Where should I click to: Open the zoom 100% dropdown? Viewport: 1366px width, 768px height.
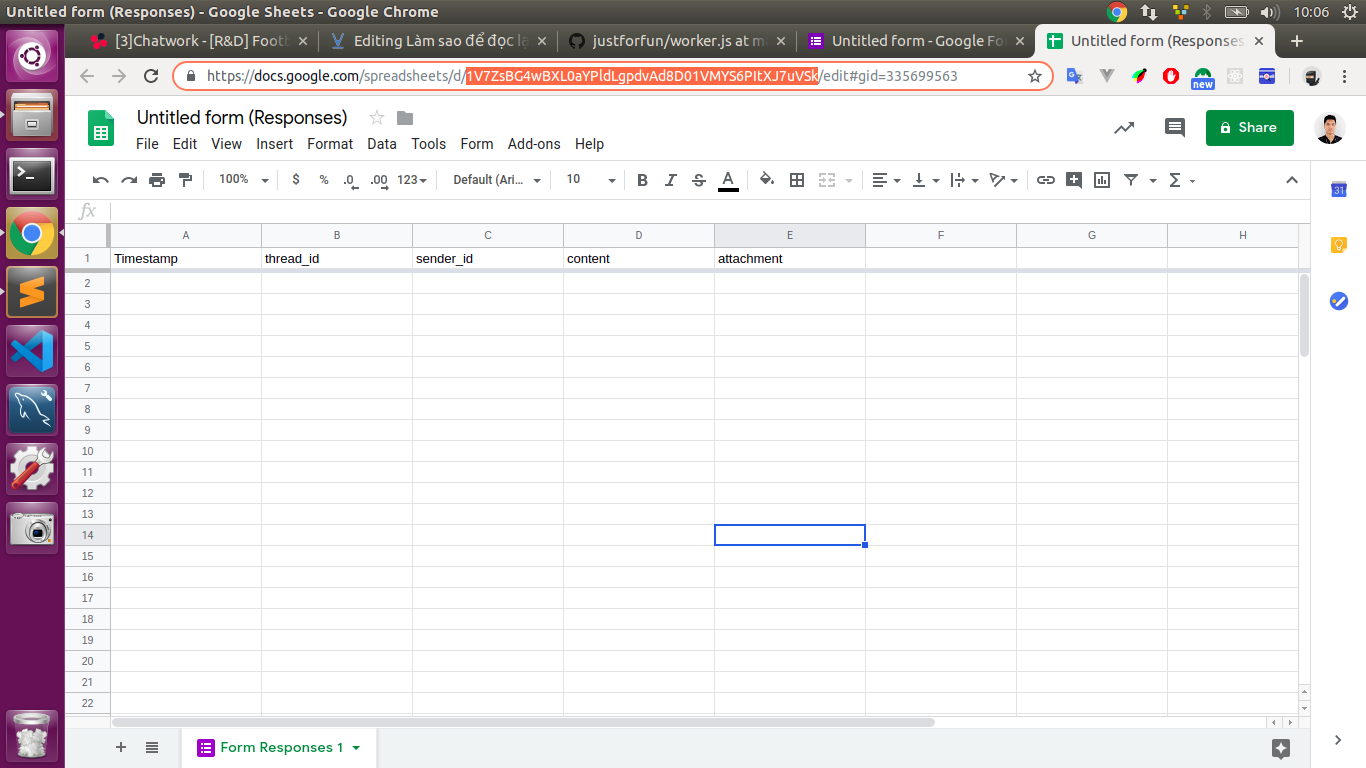click(x=244, y=180)
